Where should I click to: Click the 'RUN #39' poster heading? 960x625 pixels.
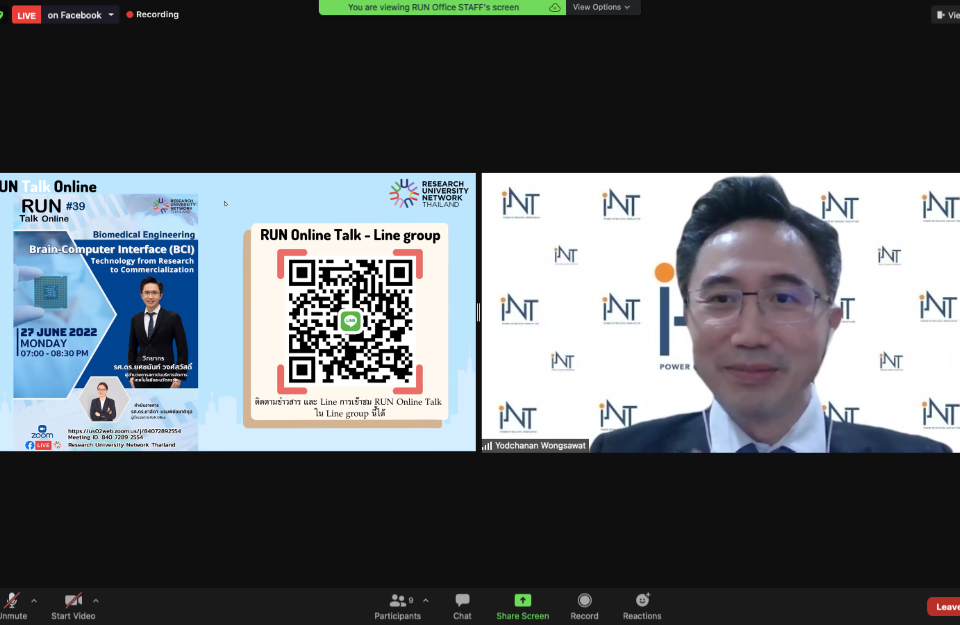click(53, 206)
